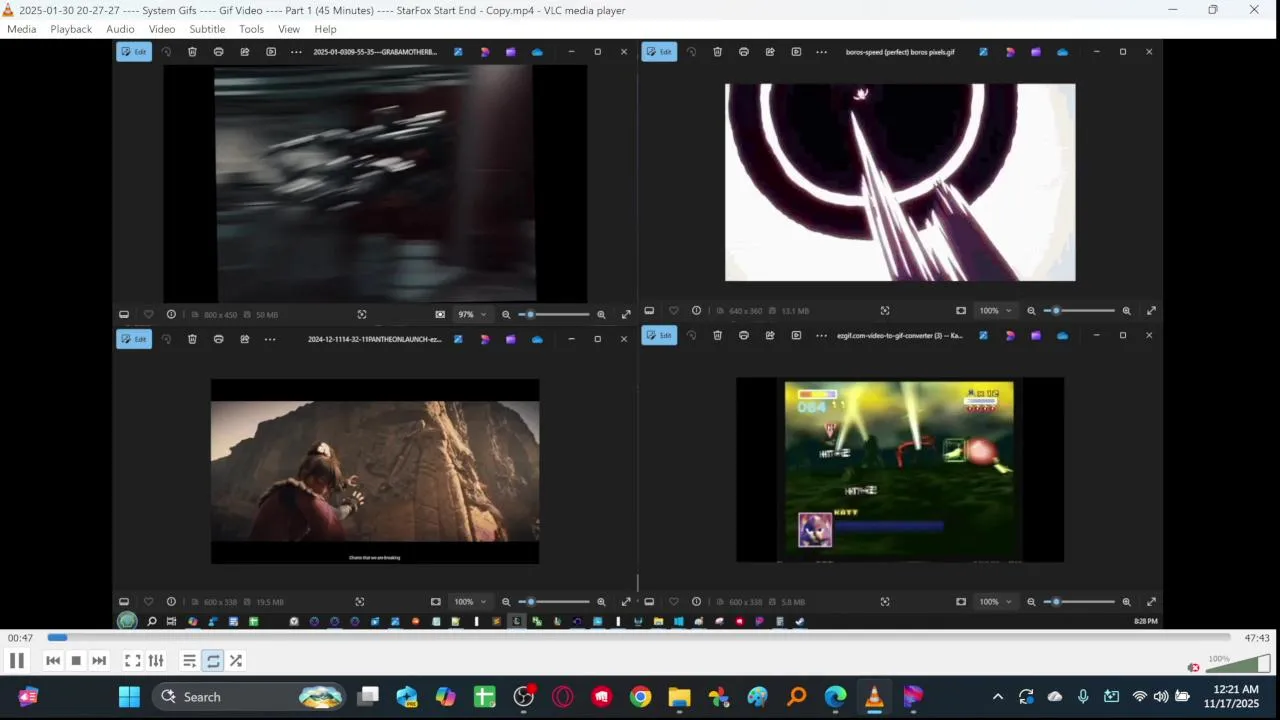Screen dimensions: 1280x720
Task: Favorite the boros-speed gif heart icon
Action: coord(673,311)
